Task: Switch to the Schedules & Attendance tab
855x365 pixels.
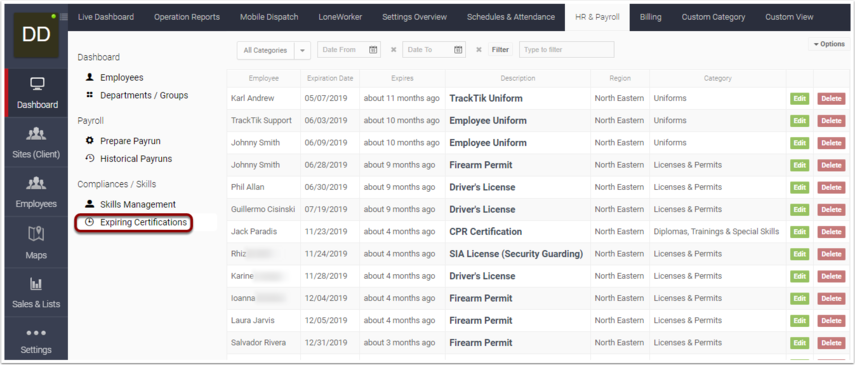Action: (x=510, y=17)
